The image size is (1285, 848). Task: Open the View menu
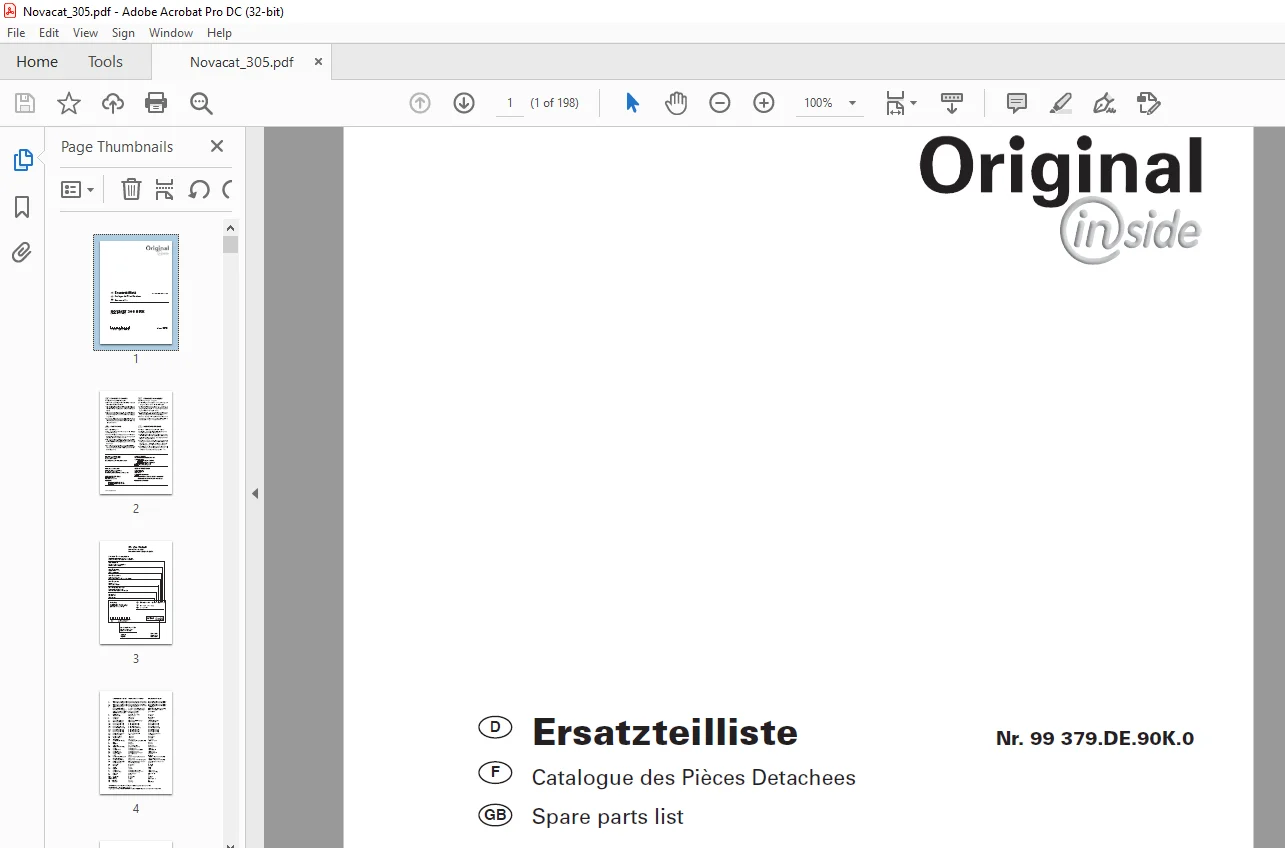(85, 33)
